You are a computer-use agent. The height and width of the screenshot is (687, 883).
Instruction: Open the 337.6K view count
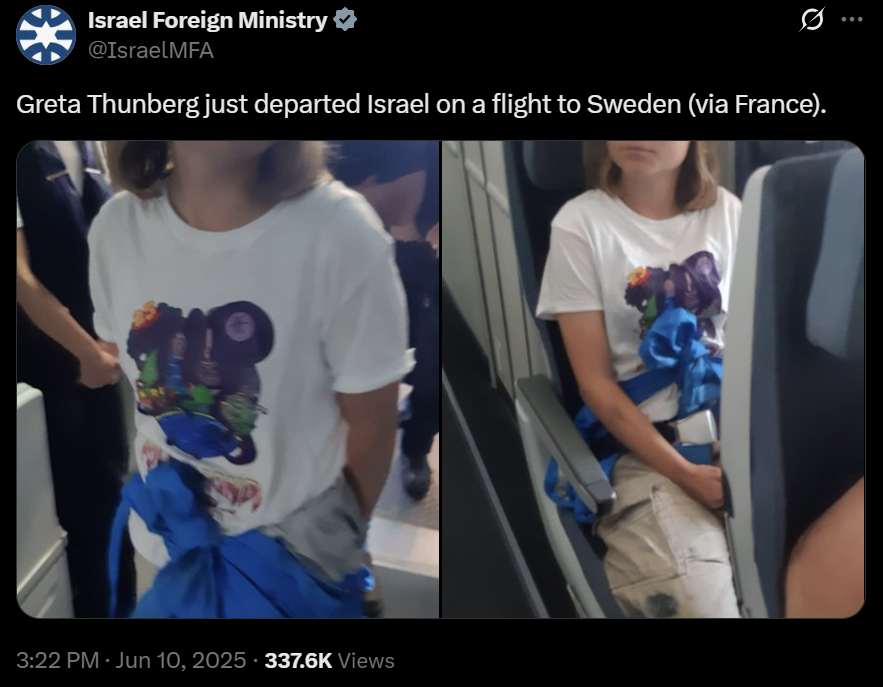point(298,660)
